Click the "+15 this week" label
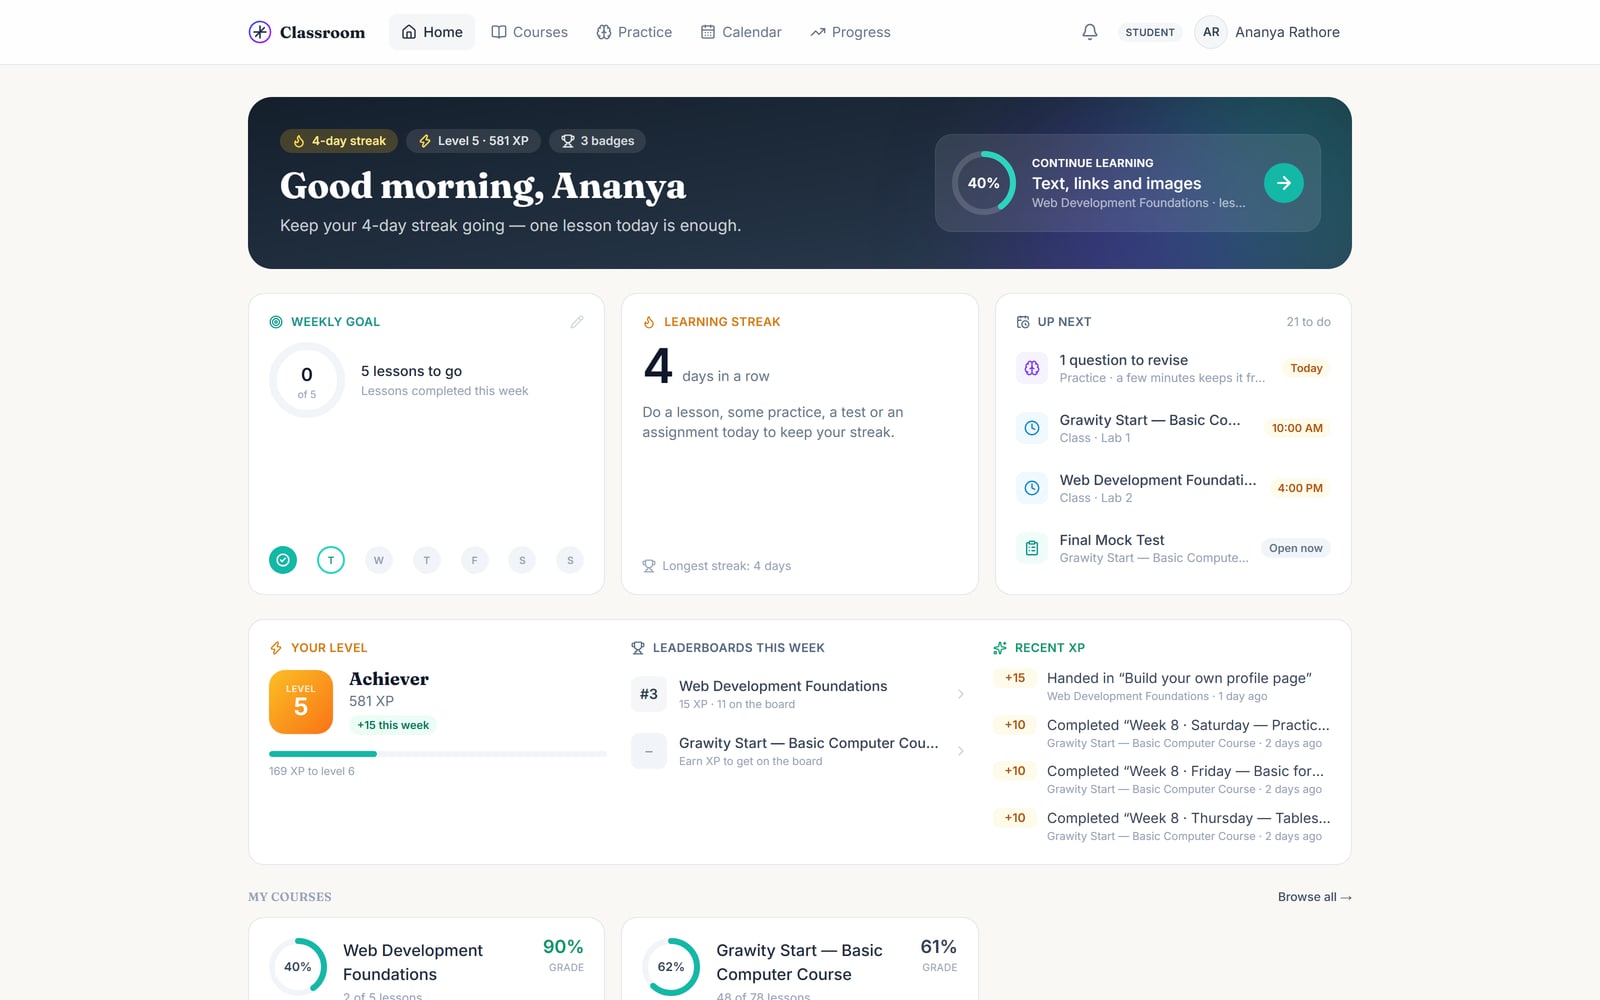 tap(393, 725)
